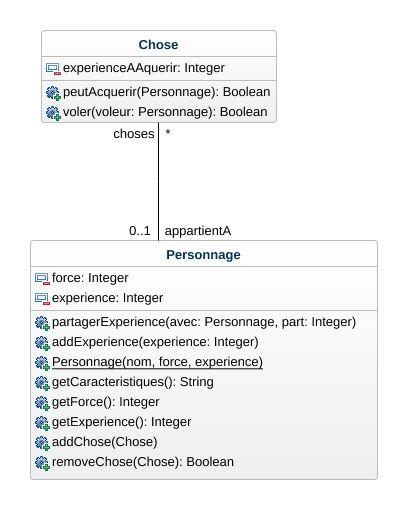
Task: Select the getForce(): Integer operation
Action: [x=106, y=402]
